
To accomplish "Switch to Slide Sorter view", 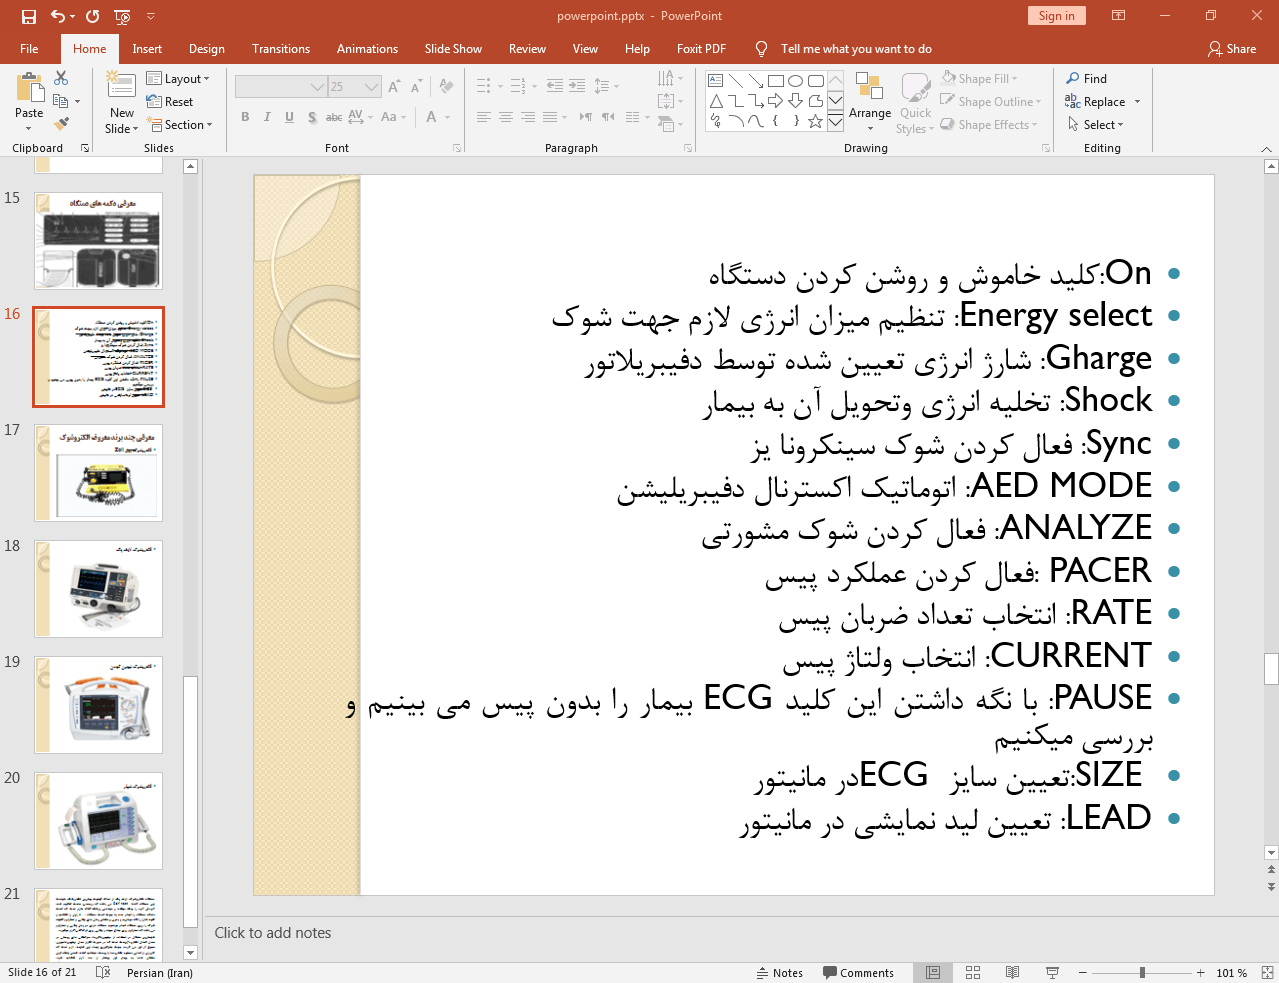I will pos(973,972).
